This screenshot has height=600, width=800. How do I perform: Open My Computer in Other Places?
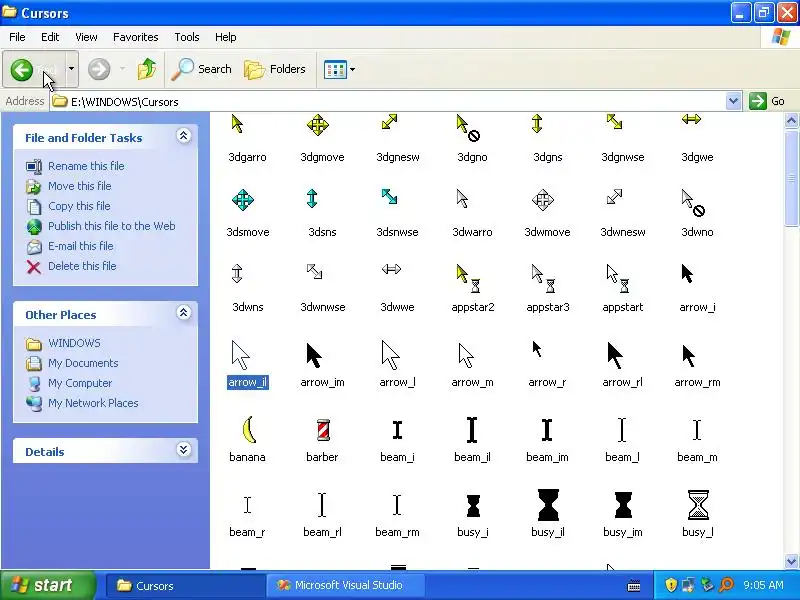[80, 383]
